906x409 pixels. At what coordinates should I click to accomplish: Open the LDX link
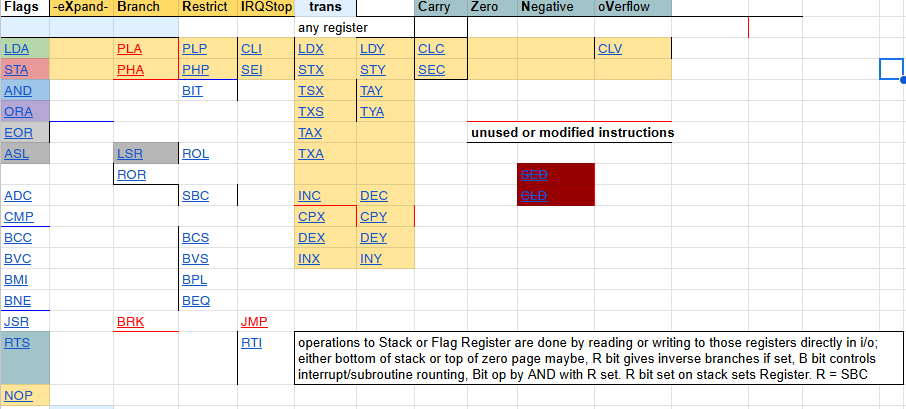[x=311, y=48]
